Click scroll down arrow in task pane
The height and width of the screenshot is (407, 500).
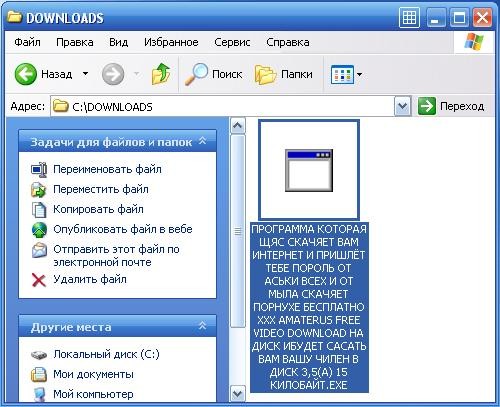(238, 394)
